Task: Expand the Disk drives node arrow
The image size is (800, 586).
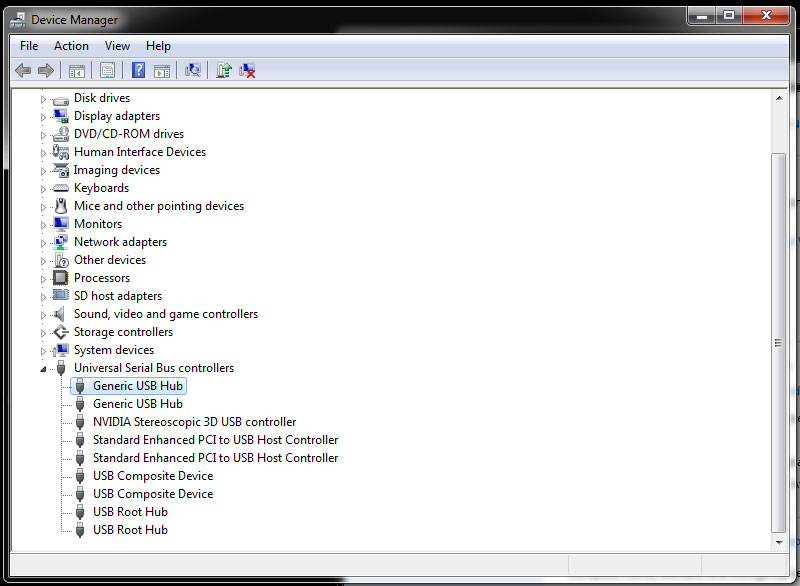Action: (43, 99)
